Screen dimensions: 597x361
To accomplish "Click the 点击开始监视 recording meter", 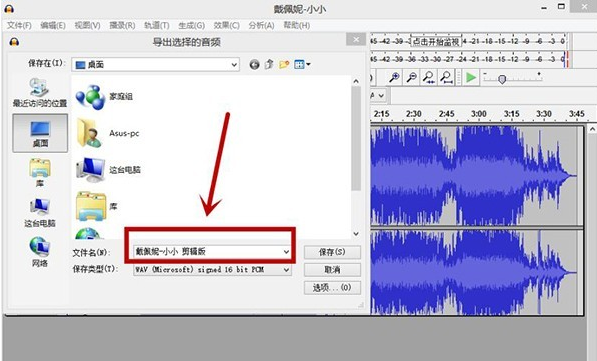I will 468,41.
